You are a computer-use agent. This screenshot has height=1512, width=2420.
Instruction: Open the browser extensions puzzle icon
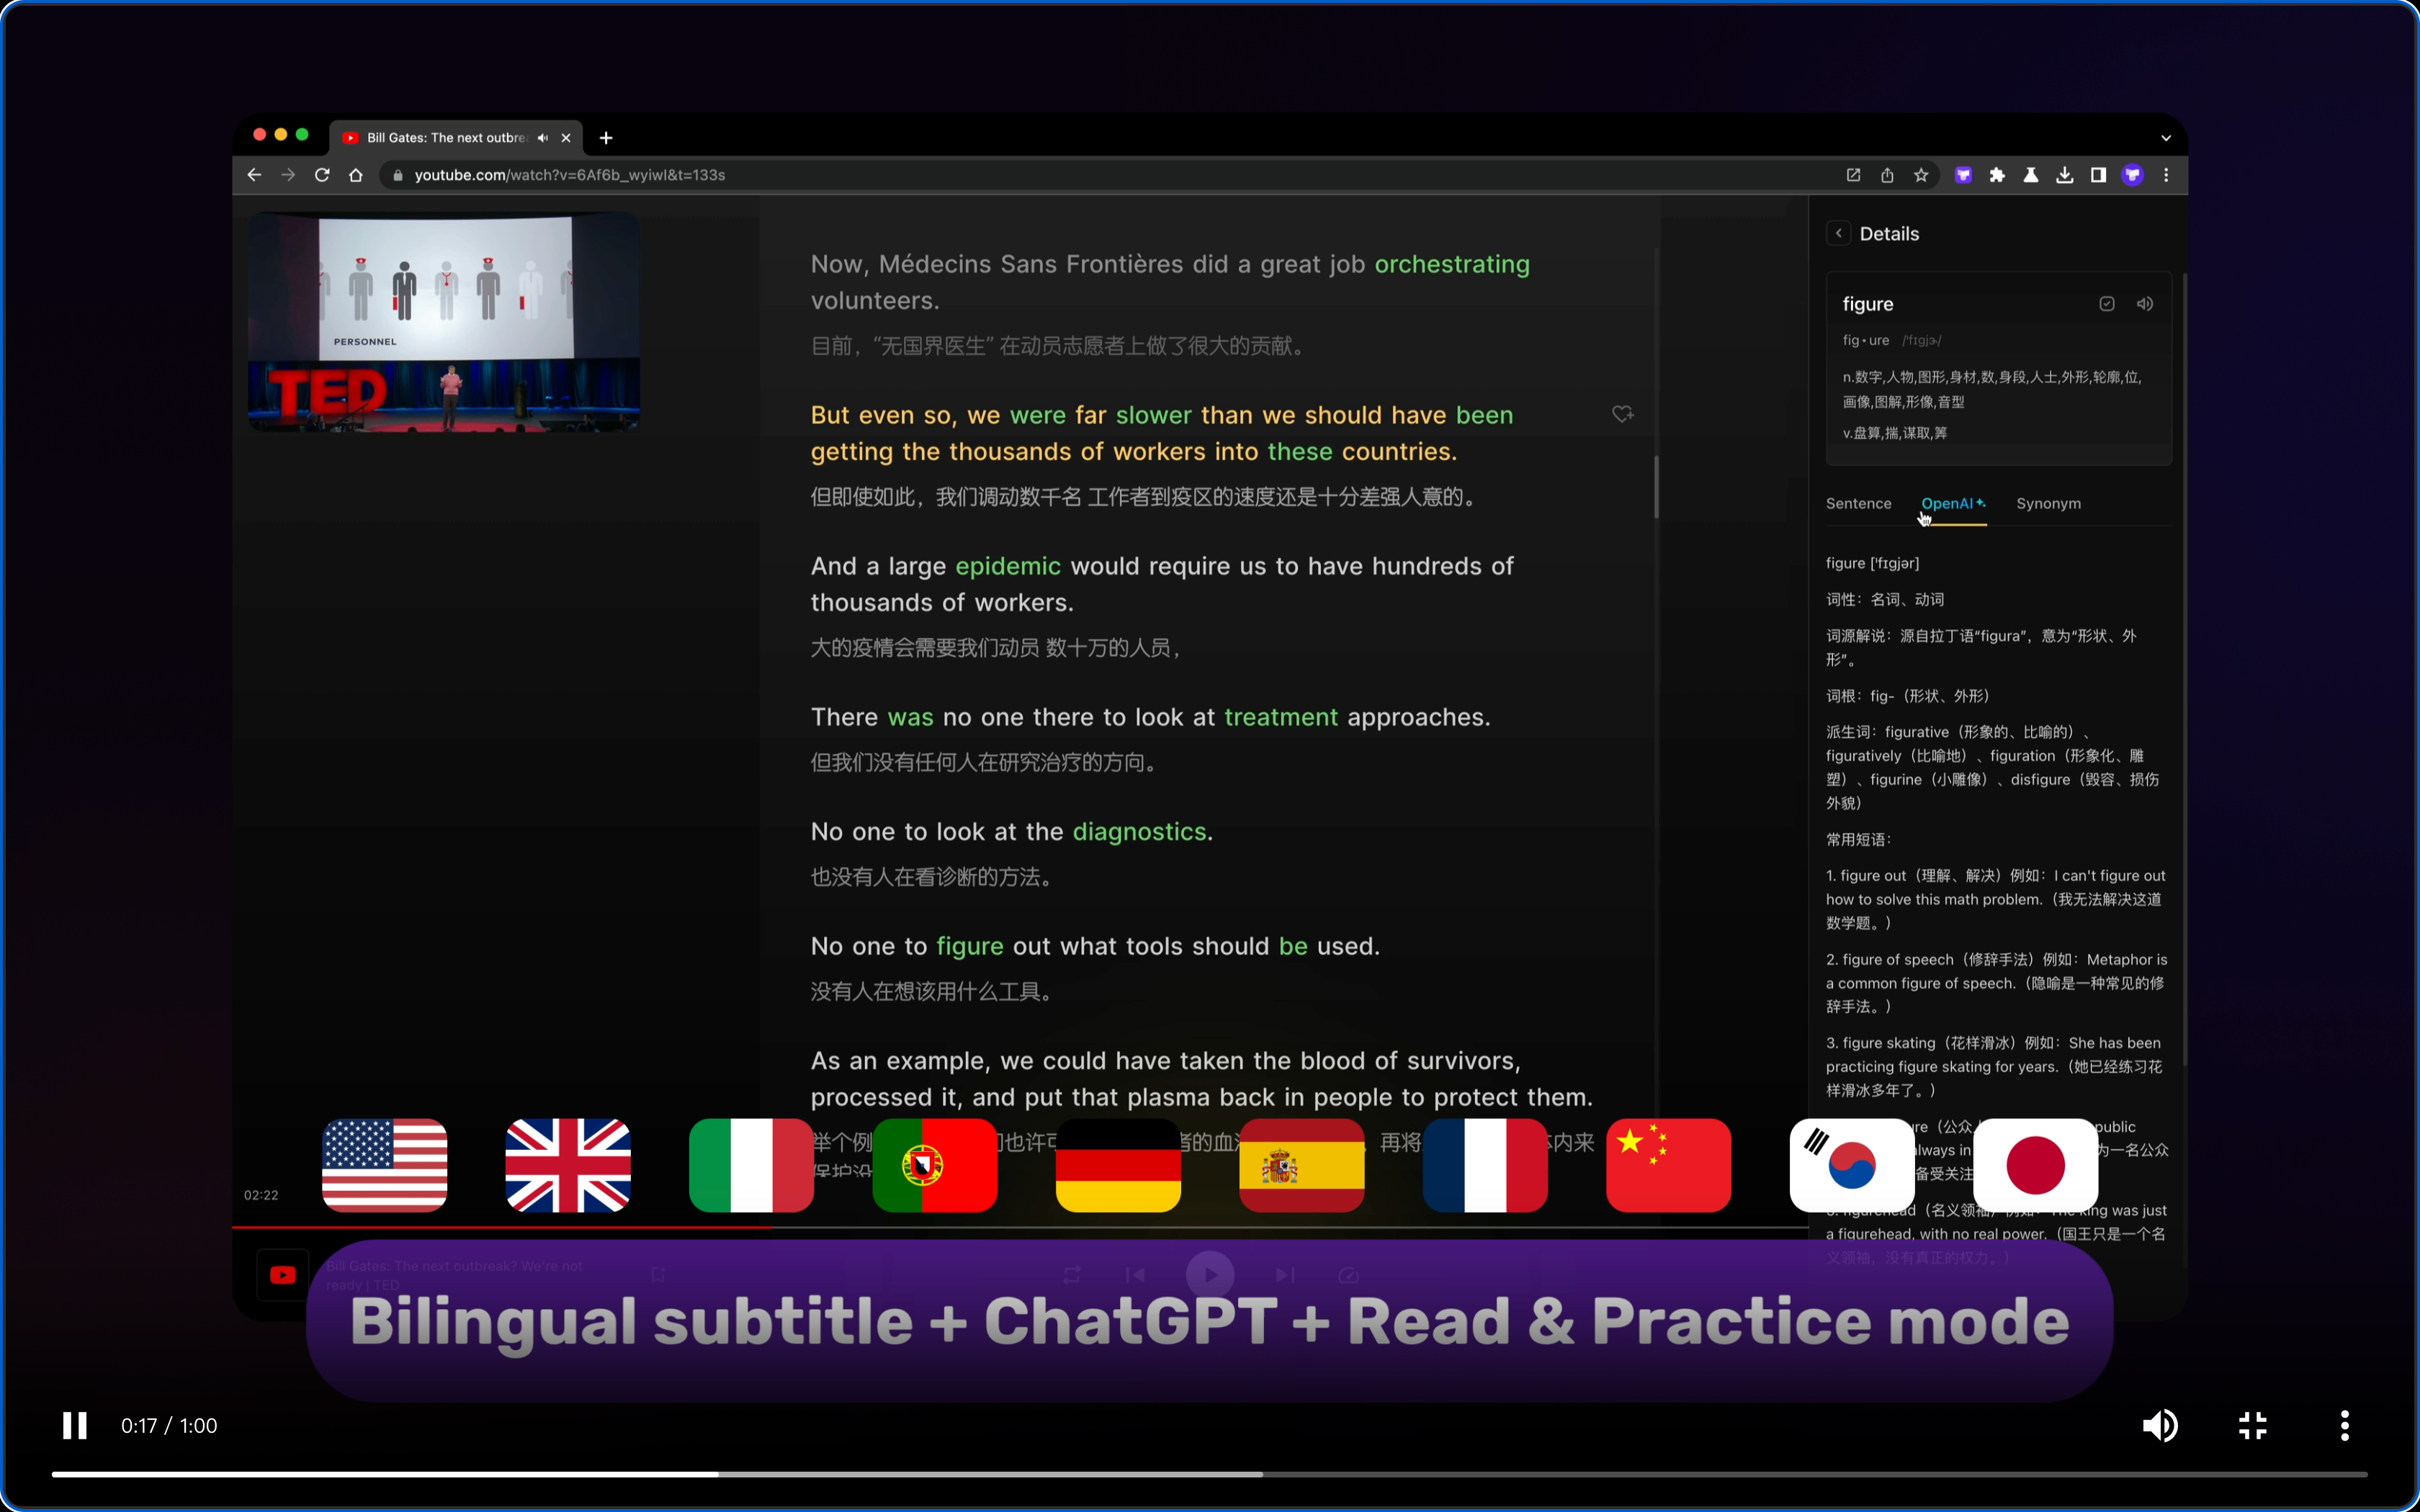[1997, 175]
